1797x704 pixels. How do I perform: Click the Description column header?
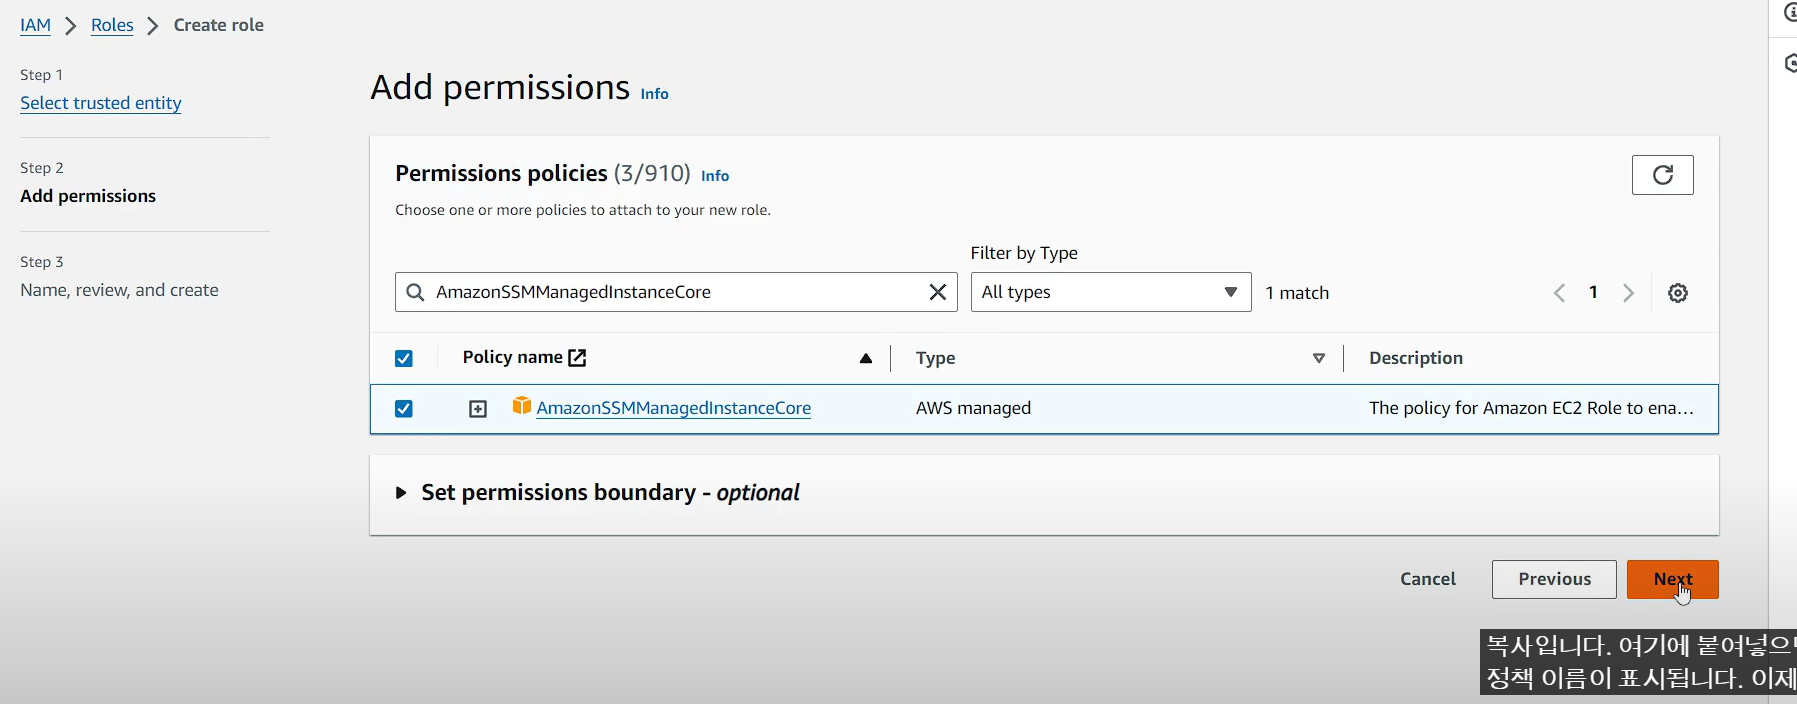coord(1416,358)
